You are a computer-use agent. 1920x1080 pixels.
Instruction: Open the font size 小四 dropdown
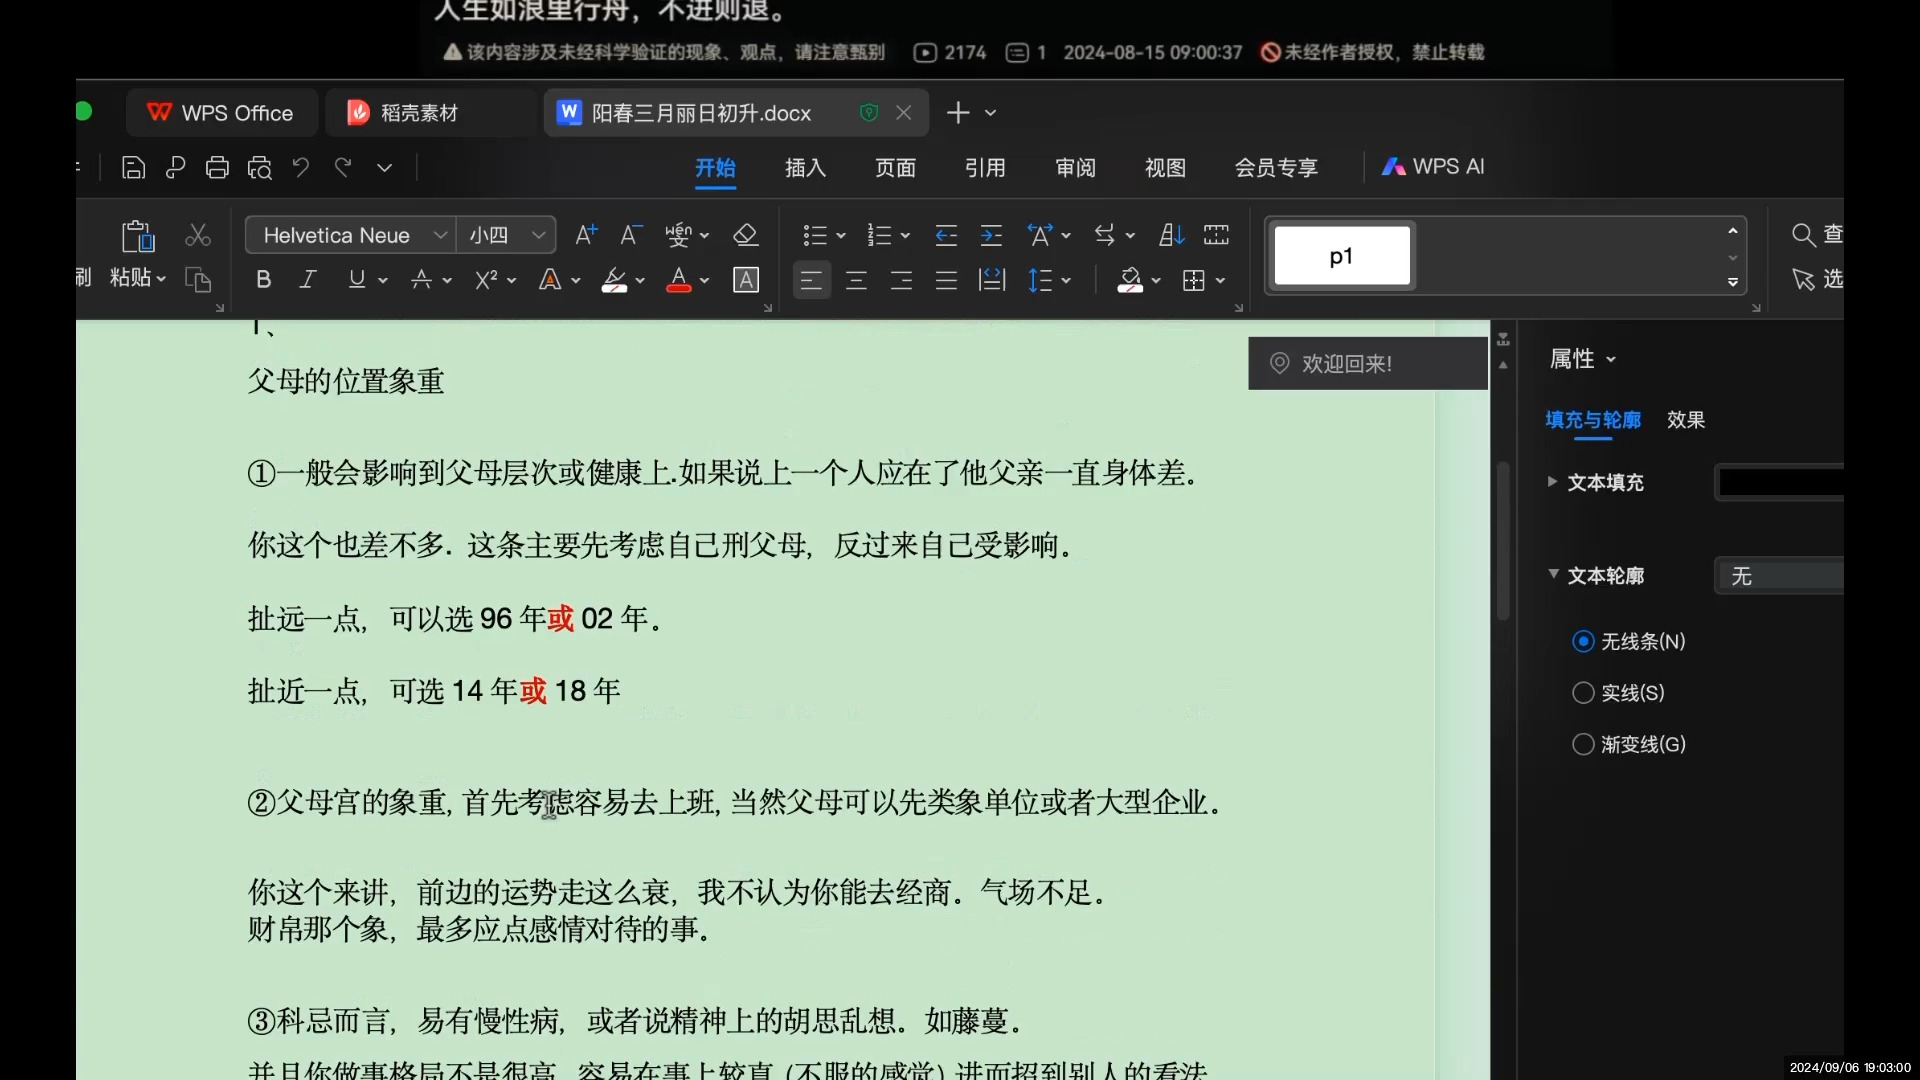coord(539,235)
